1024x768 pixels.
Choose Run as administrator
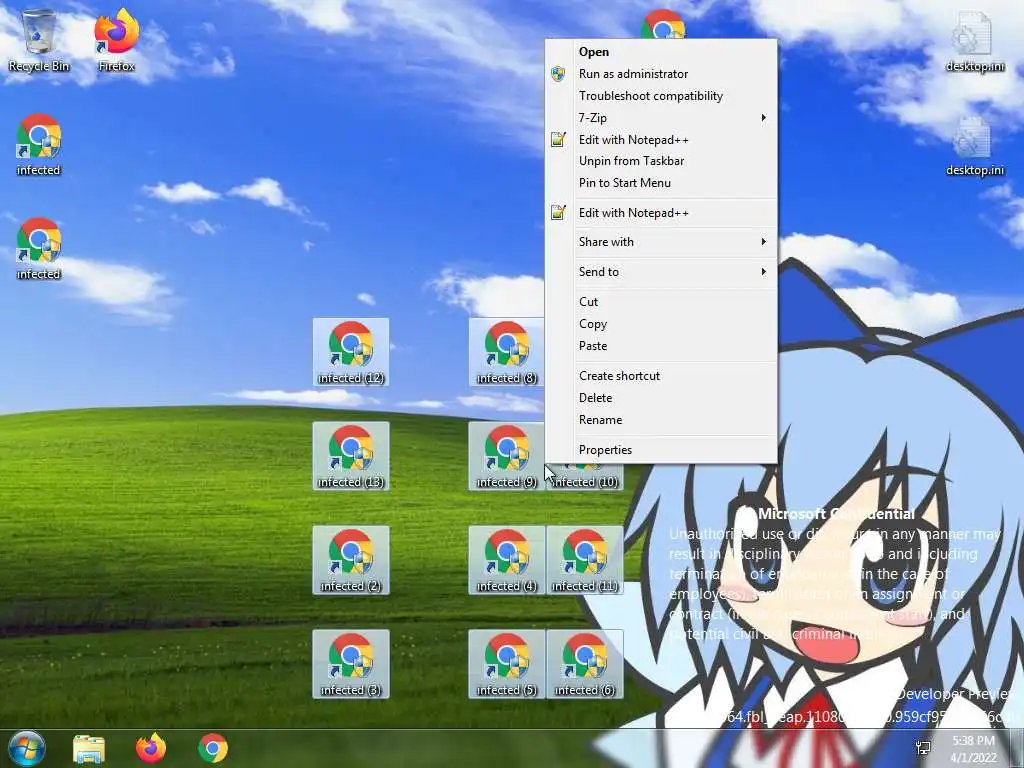point(661,74)
